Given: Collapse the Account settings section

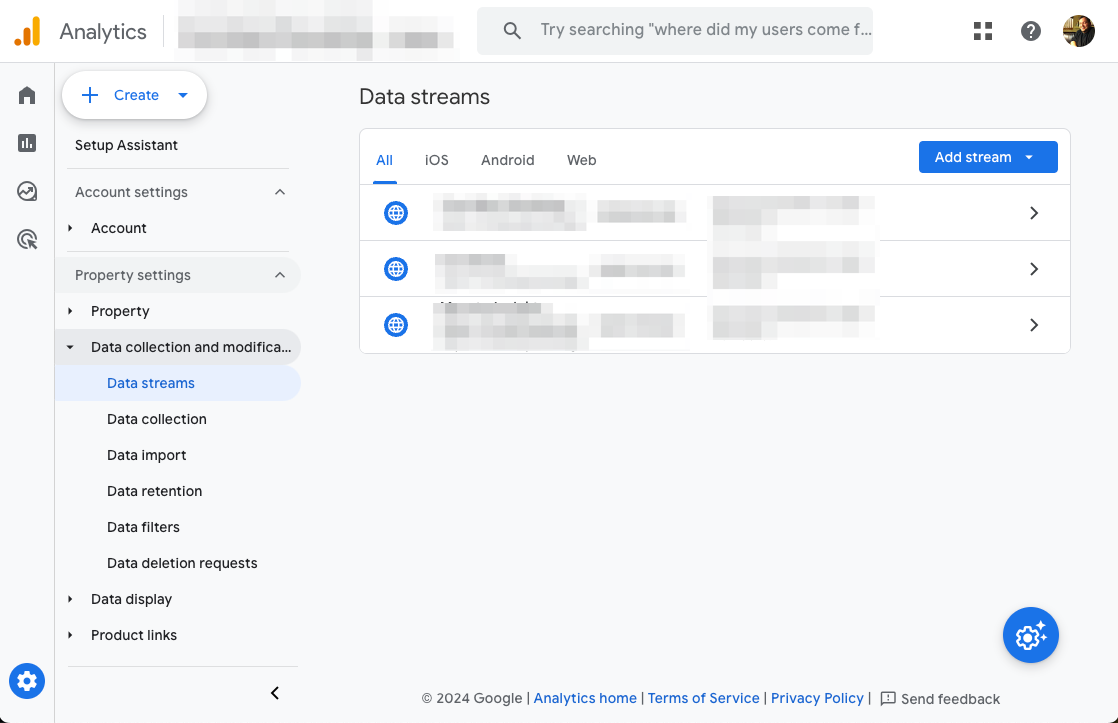Looking at the screenshot, I should pos(280,192).
